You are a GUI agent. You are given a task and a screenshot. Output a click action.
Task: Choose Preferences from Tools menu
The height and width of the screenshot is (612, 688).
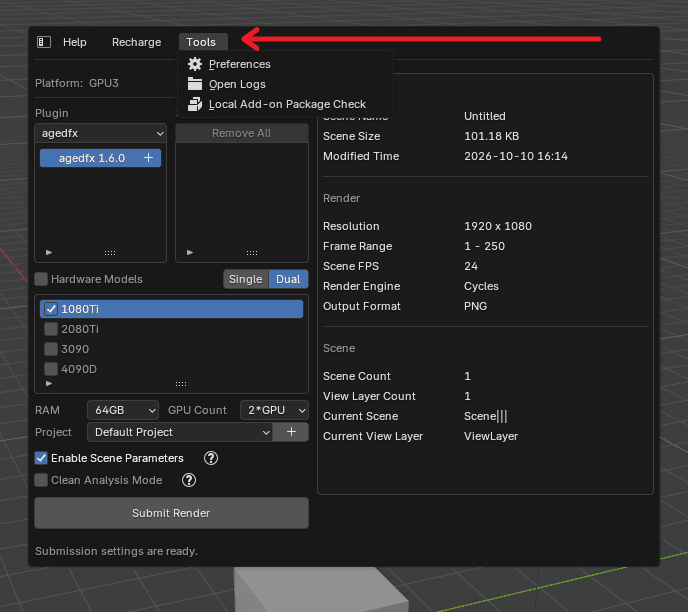pyautogui.click(x=285, y=64)
